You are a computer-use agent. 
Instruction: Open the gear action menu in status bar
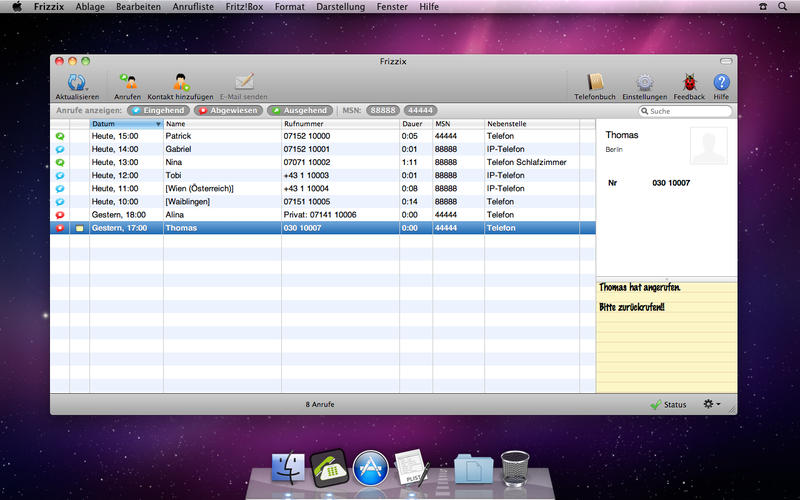711,404
